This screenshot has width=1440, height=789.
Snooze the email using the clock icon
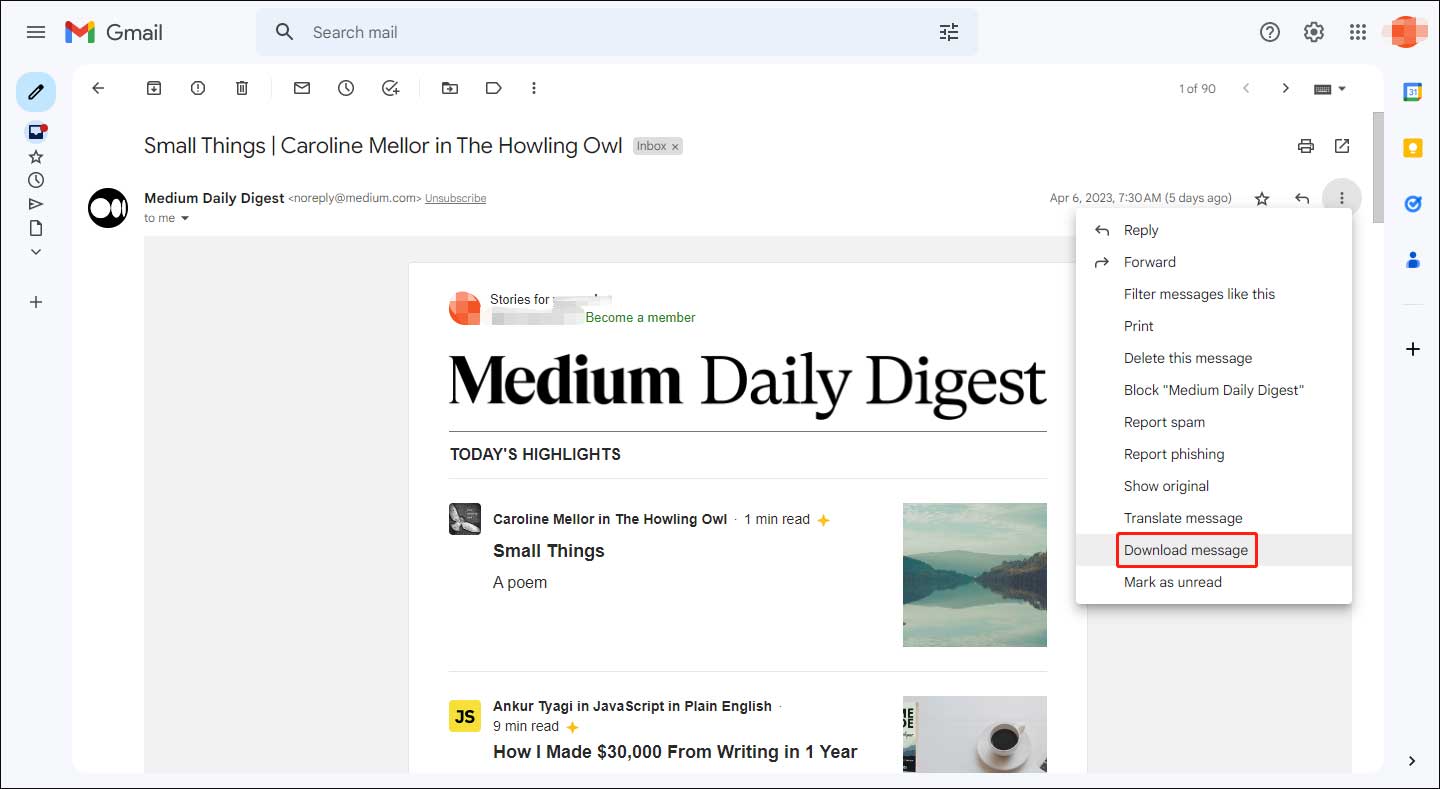(346, 88)
